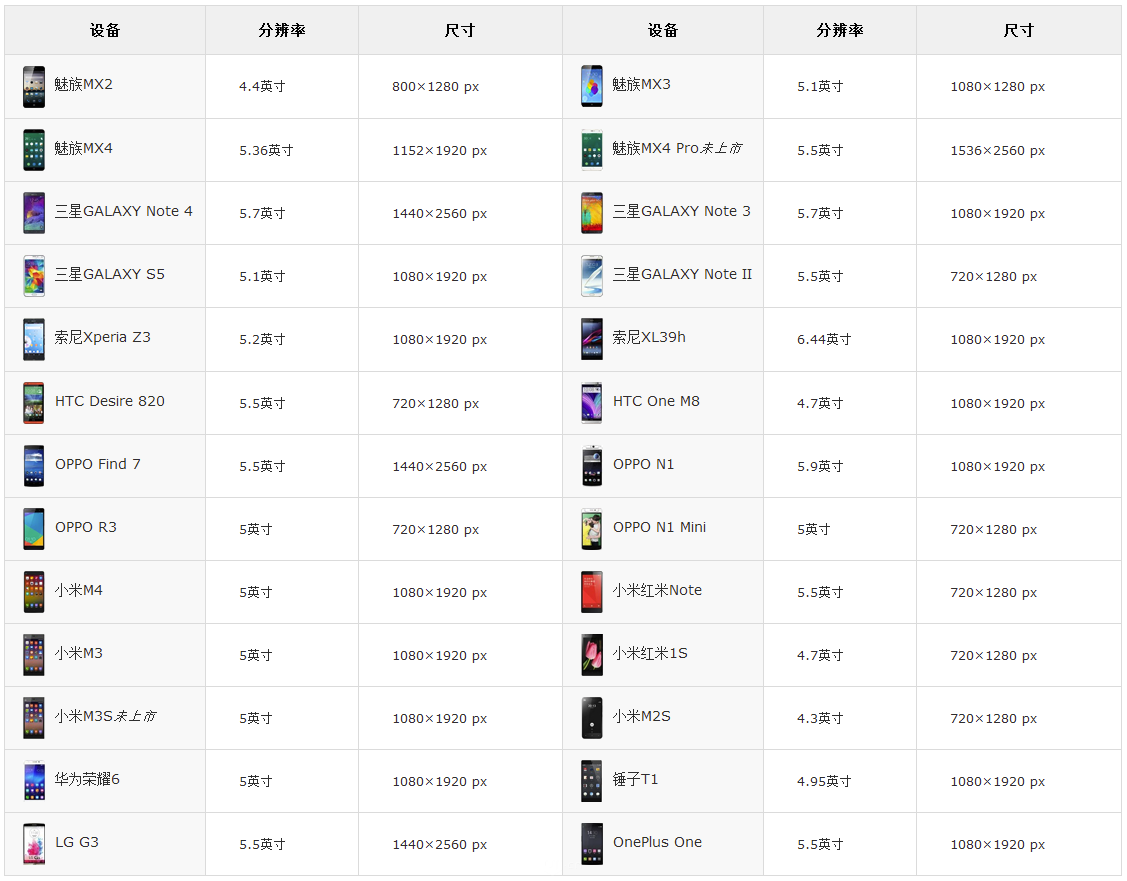Click the left 尺寸 column header
This screenshot has height=881, width=1127.
pyautogui.click(x=460, y=30)
